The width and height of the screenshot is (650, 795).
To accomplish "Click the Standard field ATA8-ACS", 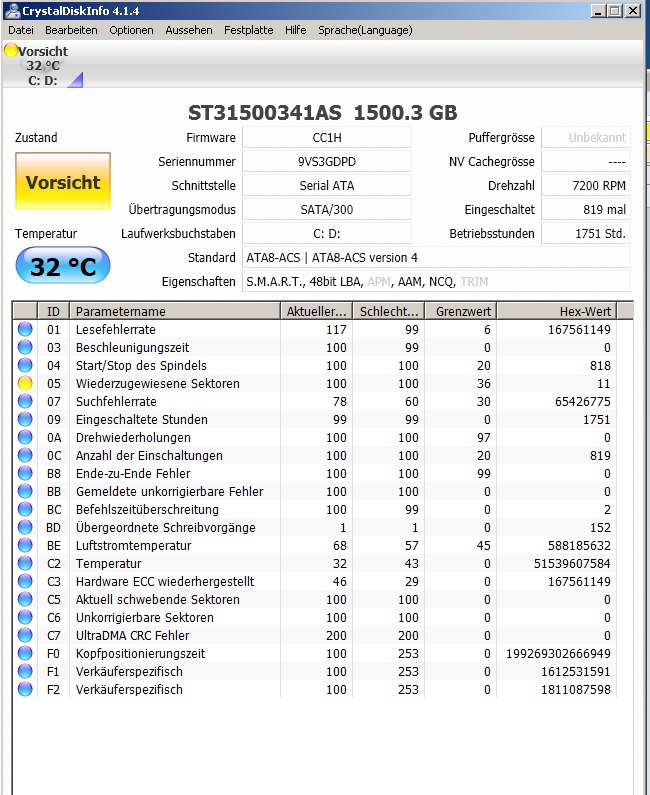I will (437, 258).
